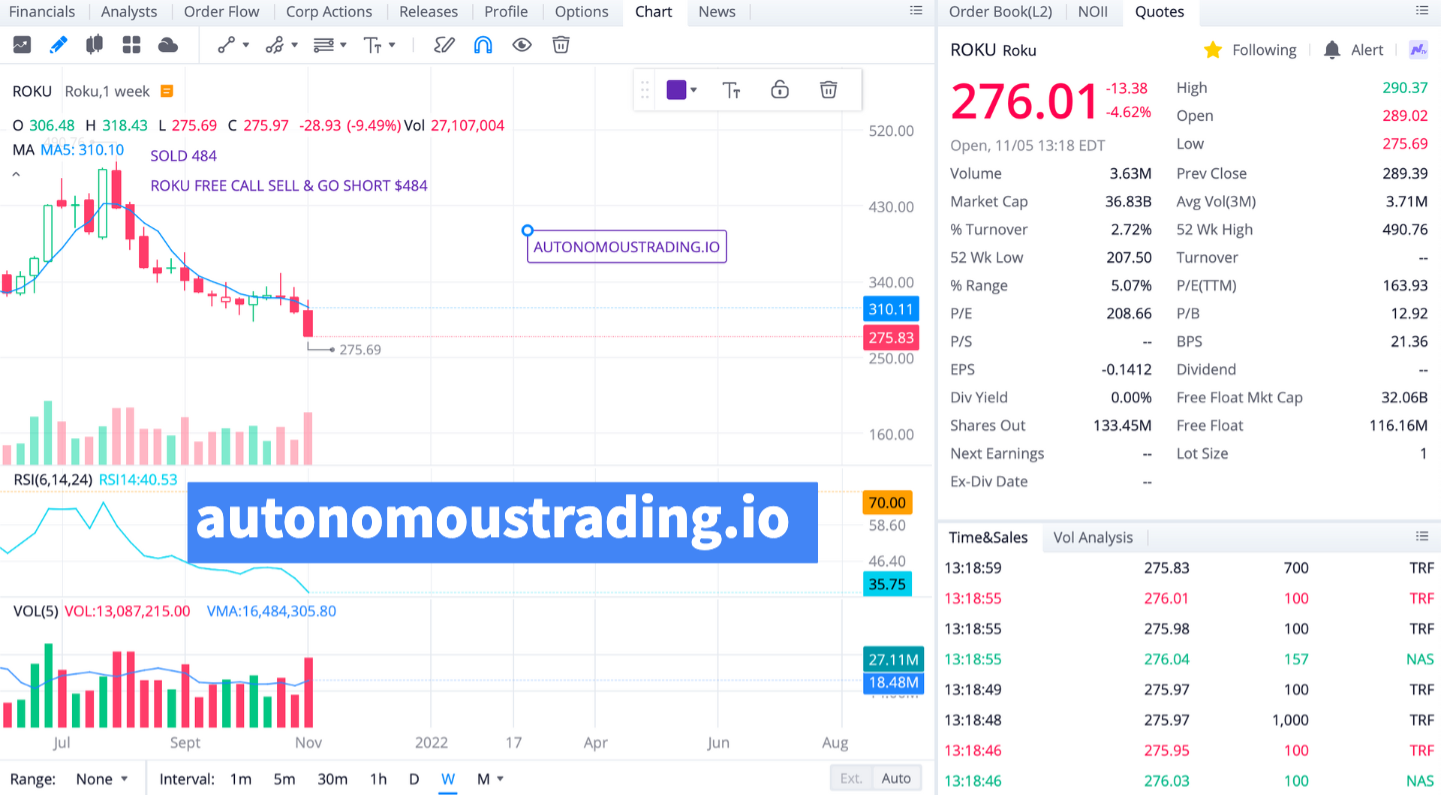Open the News tab
Image resolution: width=1441 pixels, height=795 pixels.
tap(717, 12)
